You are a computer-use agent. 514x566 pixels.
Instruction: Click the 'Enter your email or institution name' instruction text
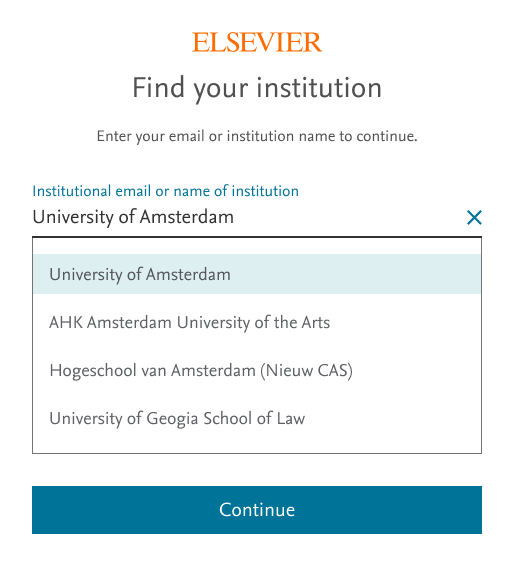click(257, 136)
